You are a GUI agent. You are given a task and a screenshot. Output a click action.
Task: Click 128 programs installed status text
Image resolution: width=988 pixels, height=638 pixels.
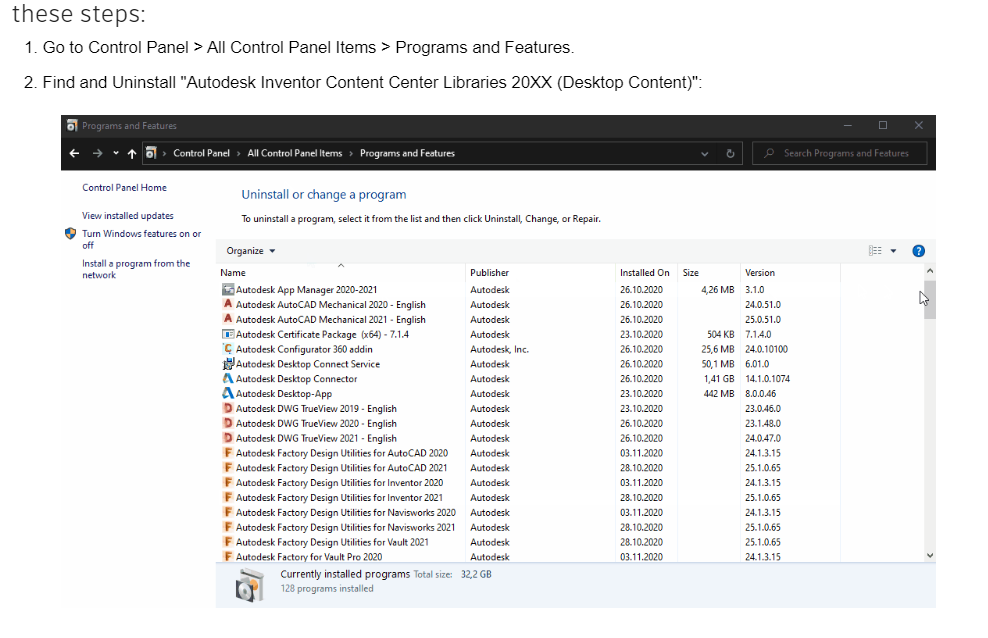(x=326, y=588)
